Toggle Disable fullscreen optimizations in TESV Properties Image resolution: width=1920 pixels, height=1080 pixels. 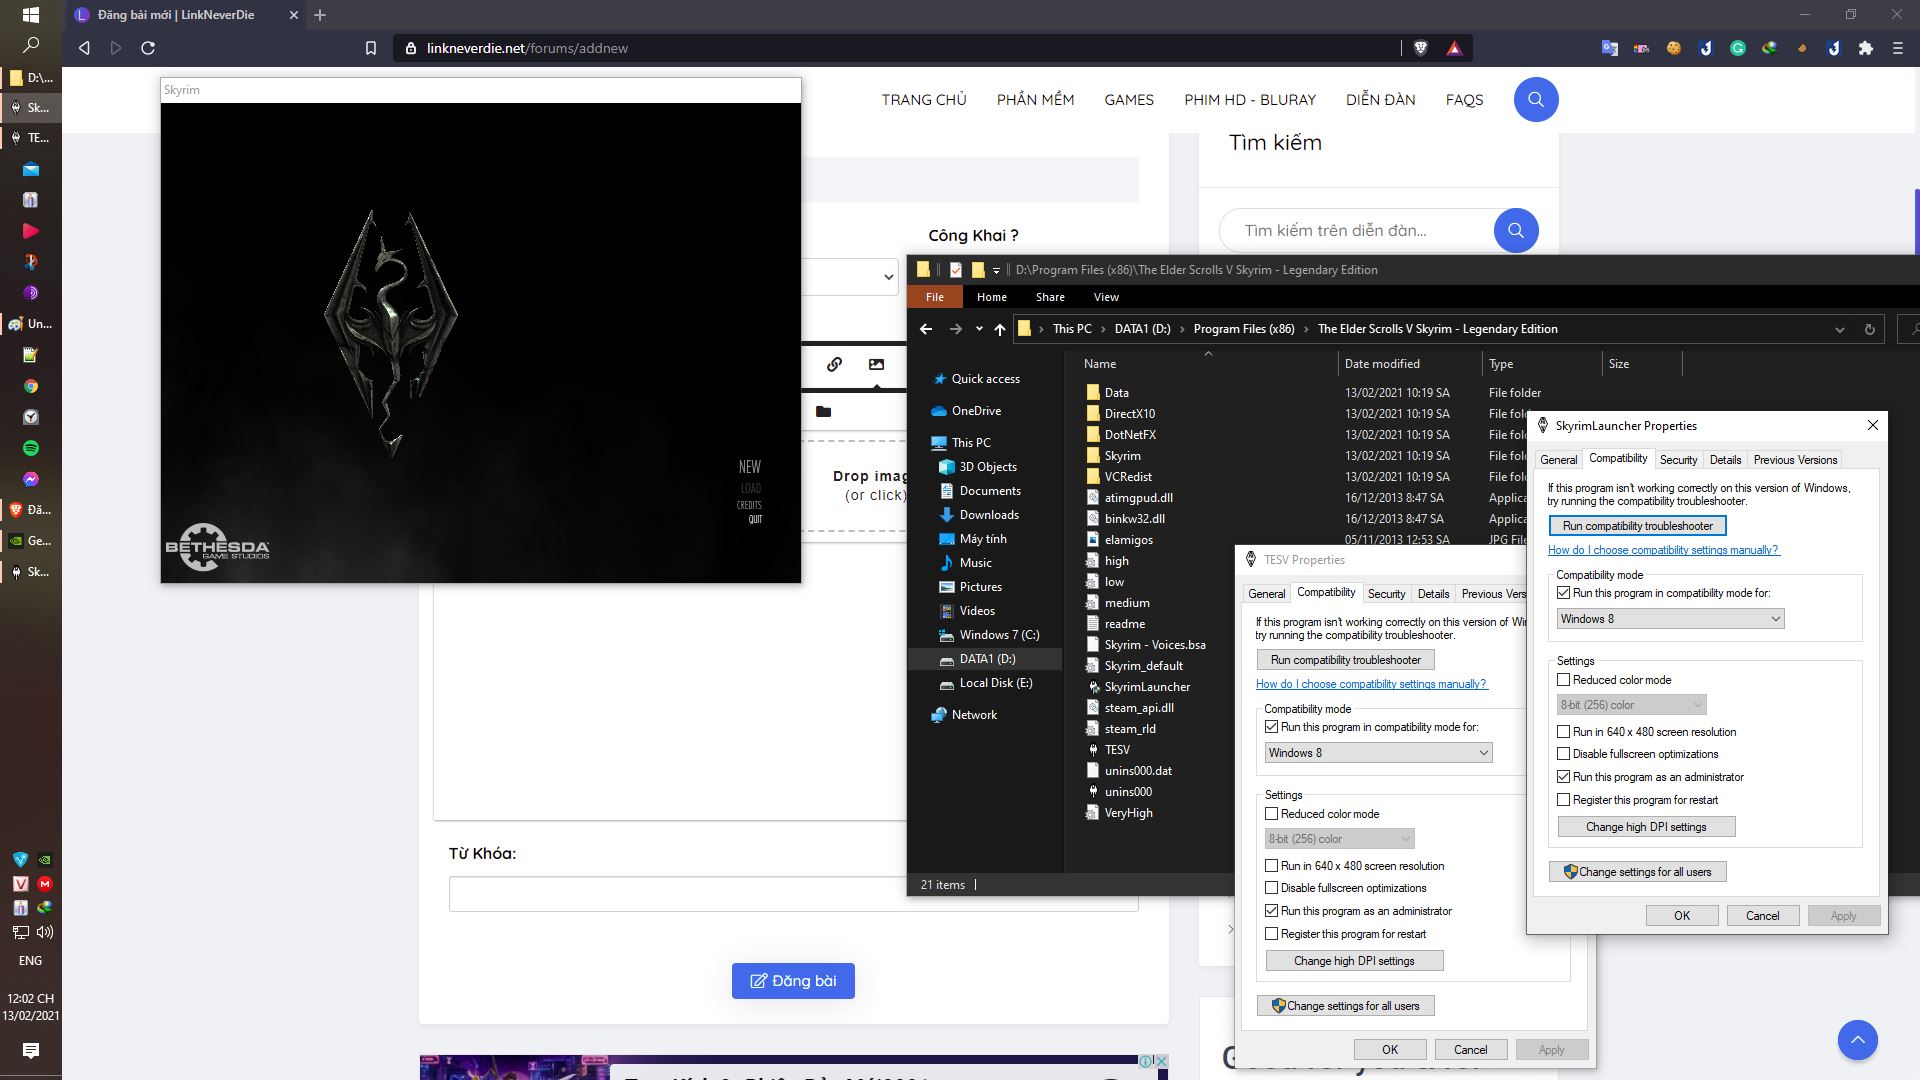1272,888
